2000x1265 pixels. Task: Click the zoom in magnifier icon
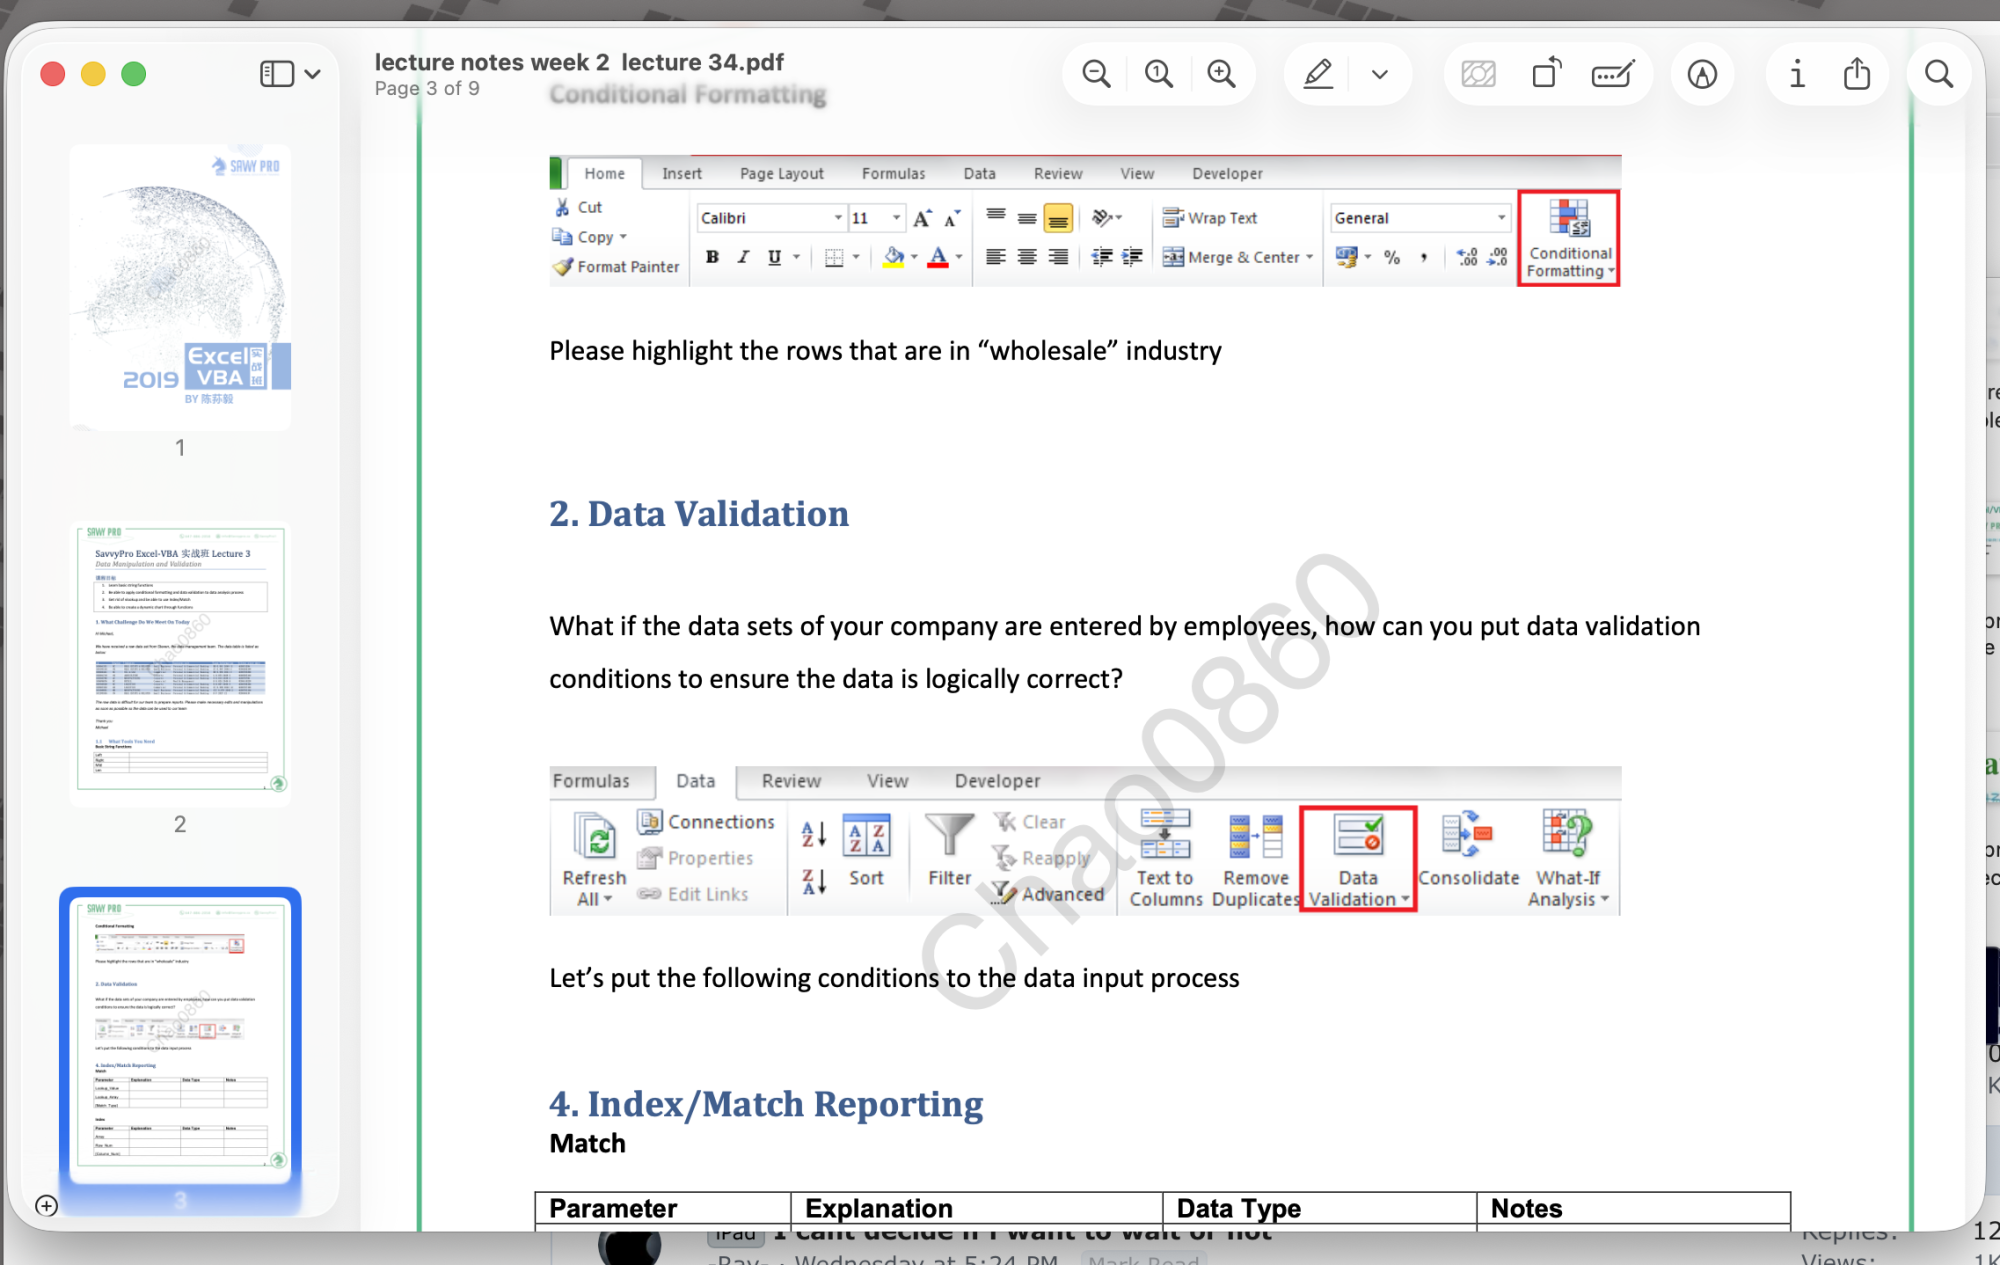pyautogui.click(x=1220, y=74)
